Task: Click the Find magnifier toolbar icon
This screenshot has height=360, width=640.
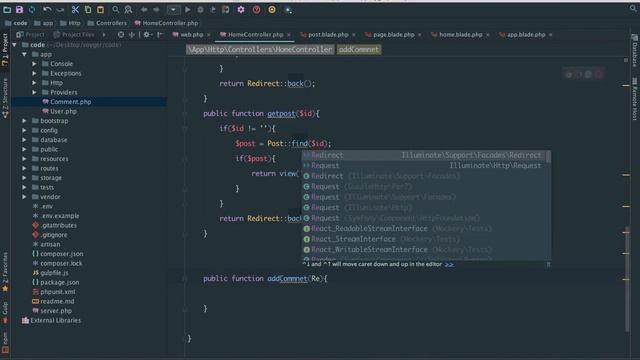Action: 116,10
